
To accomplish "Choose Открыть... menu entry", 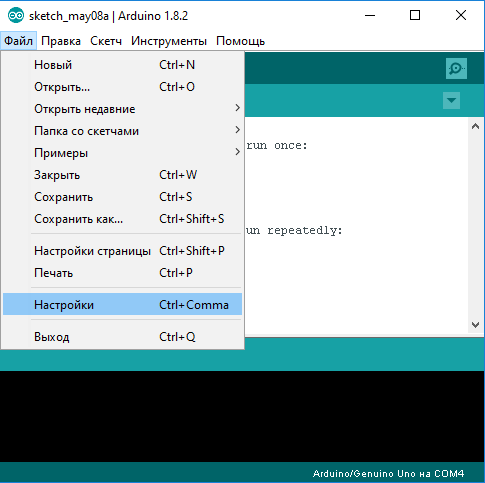I will coord(122,87).
